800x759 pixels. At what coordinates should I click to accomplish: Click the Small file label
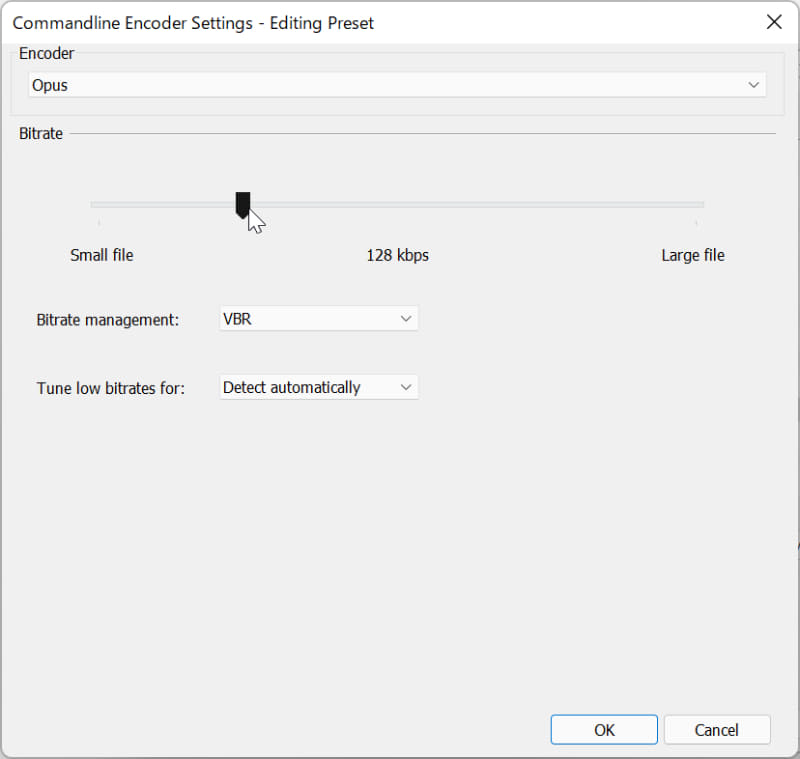point(101,255)
